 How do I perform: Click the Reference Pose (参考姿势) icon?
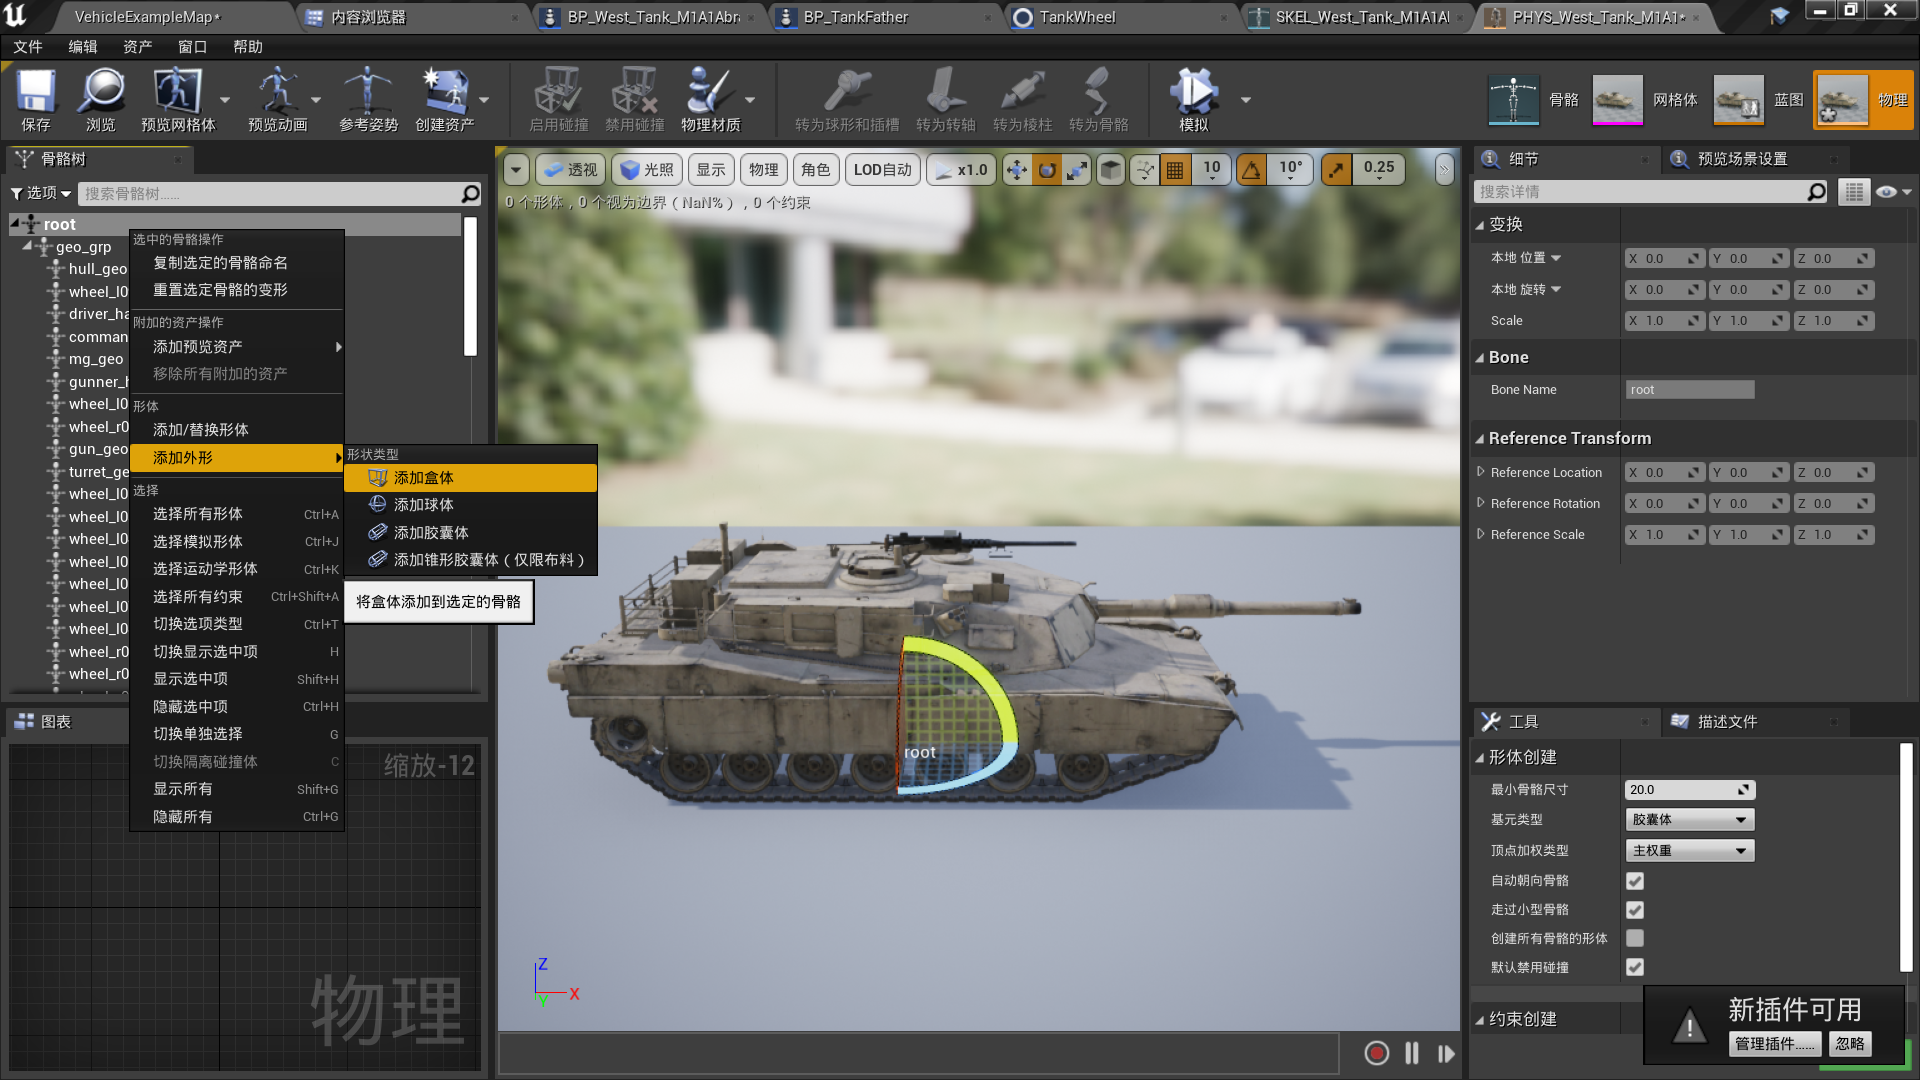coord(367,92)
